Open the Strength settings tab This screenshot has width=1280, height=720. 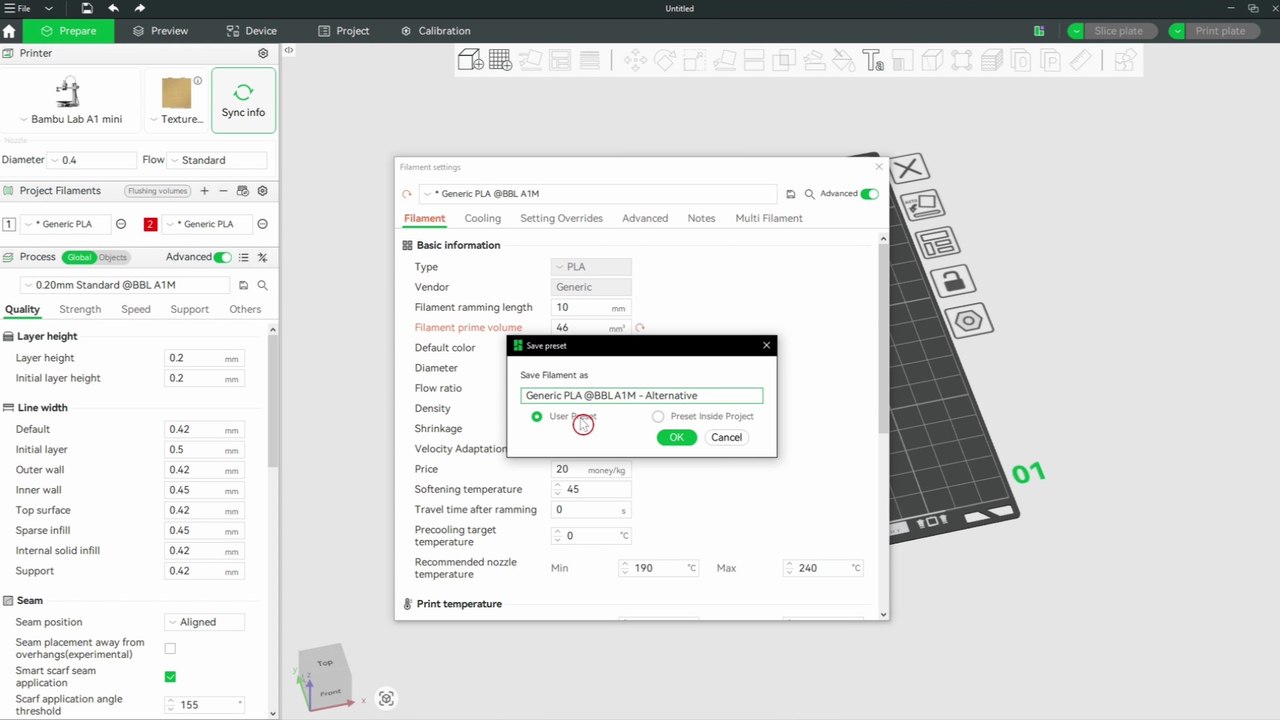point(80,309)
